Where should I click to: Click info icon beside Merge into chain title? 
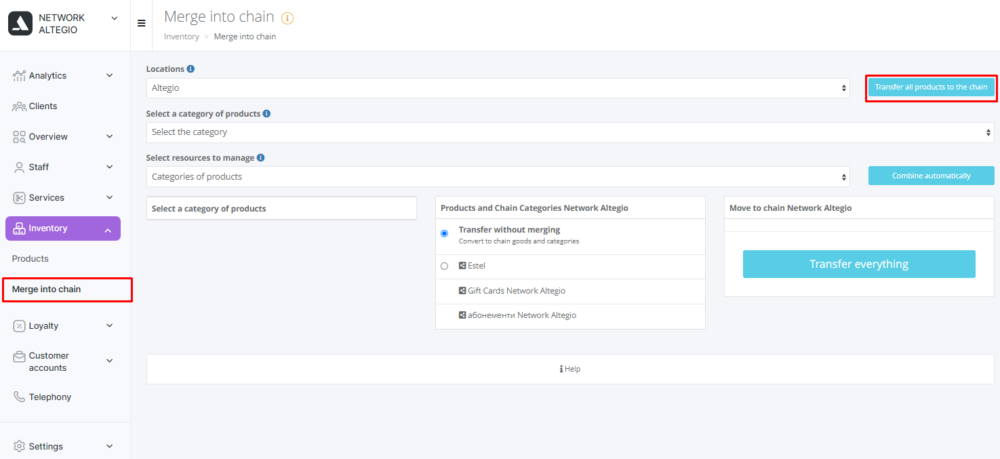(288, 18)
